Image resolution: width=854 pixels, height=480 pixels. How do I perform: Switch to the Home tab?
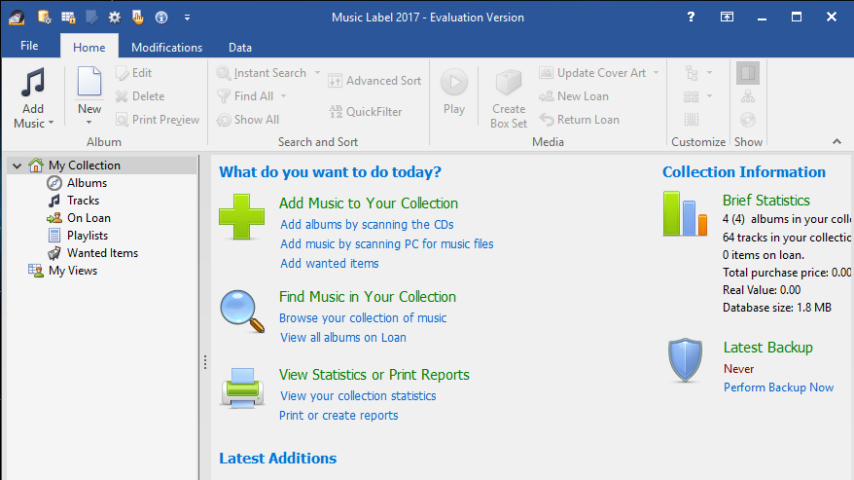[x=89, y=47]
